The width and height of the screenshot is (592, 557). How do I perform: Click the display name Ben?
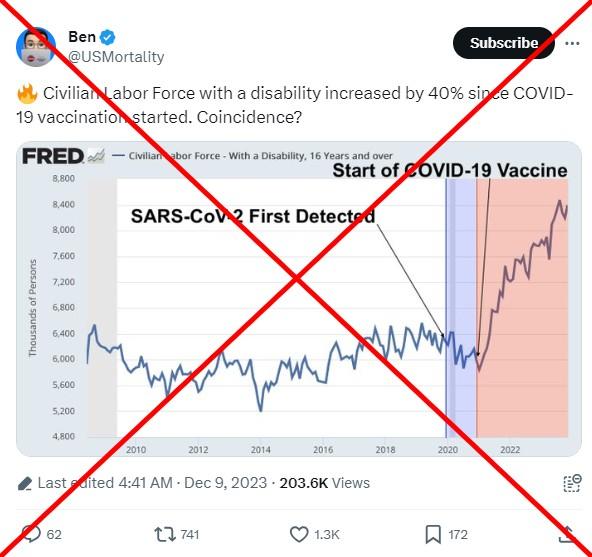click(82, 37)
